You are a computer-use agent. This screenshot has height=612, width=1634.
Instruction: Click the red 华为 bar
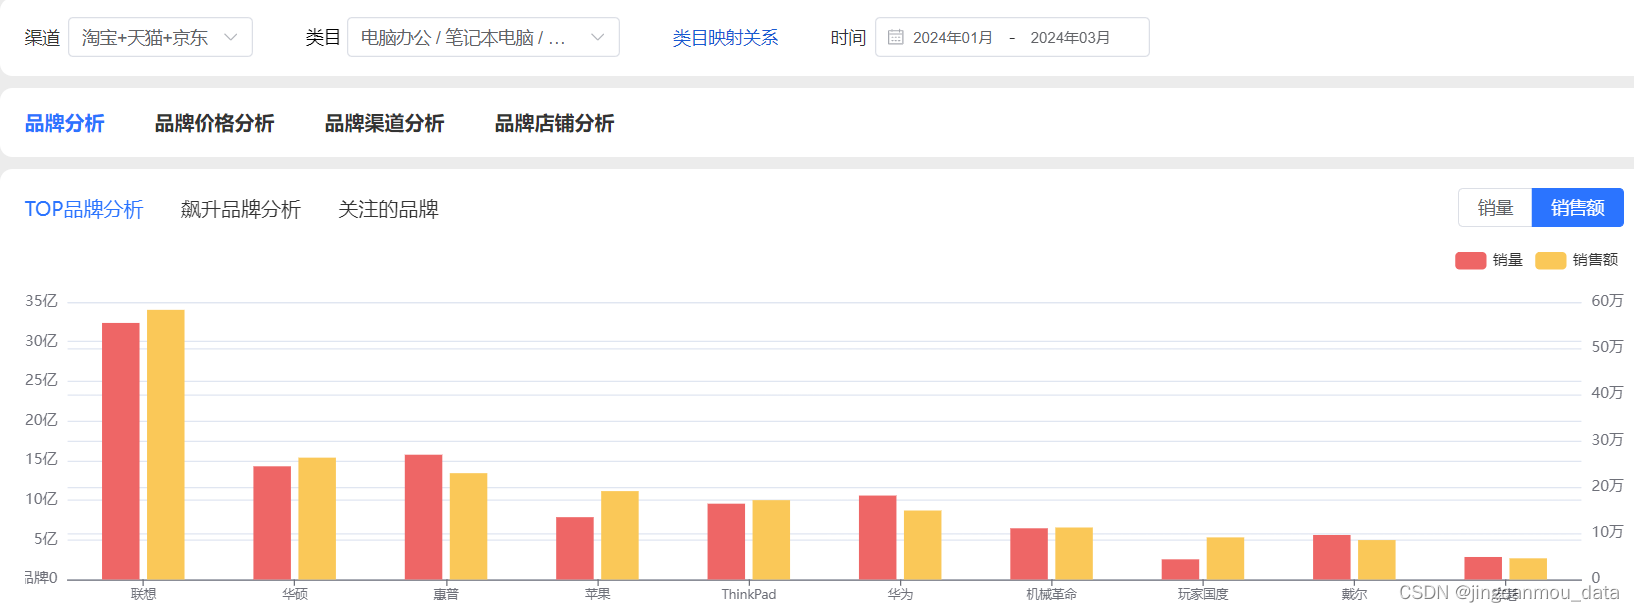[x=878, y=537]
